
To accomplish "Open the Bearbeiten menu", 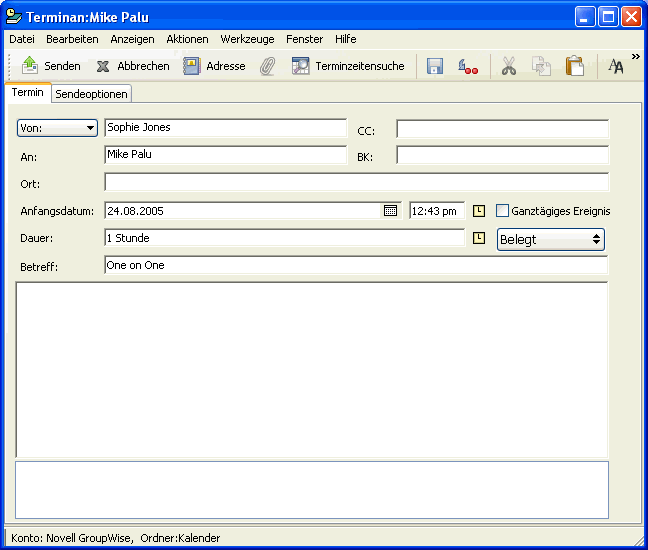I will pos(72,39).
